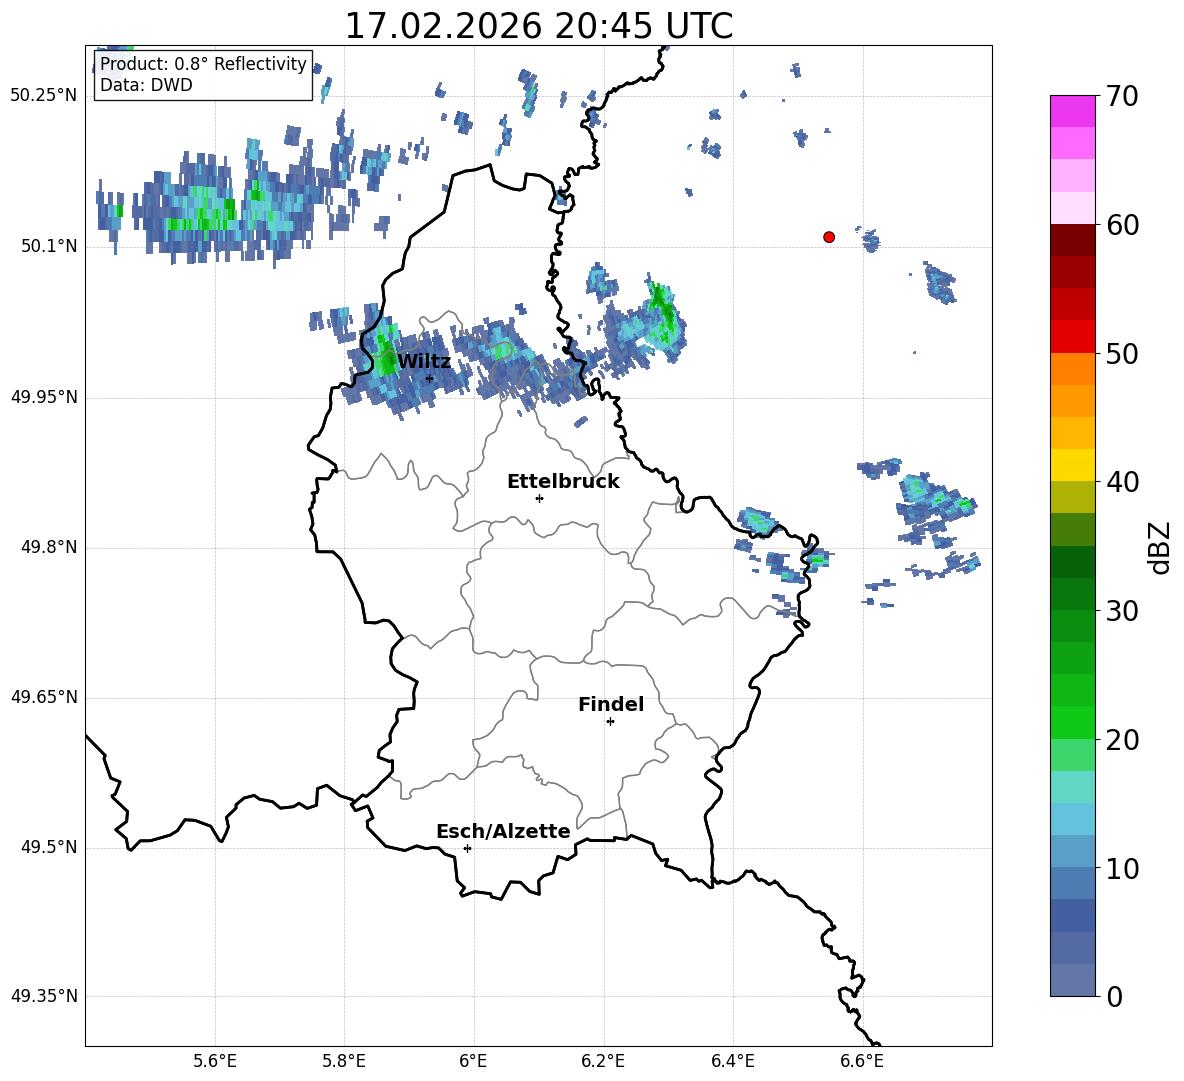The height and width of the screenshot is (1081, 1184).
Task: Click the 5.6°E longitude label
Action: pos(215,1061)
